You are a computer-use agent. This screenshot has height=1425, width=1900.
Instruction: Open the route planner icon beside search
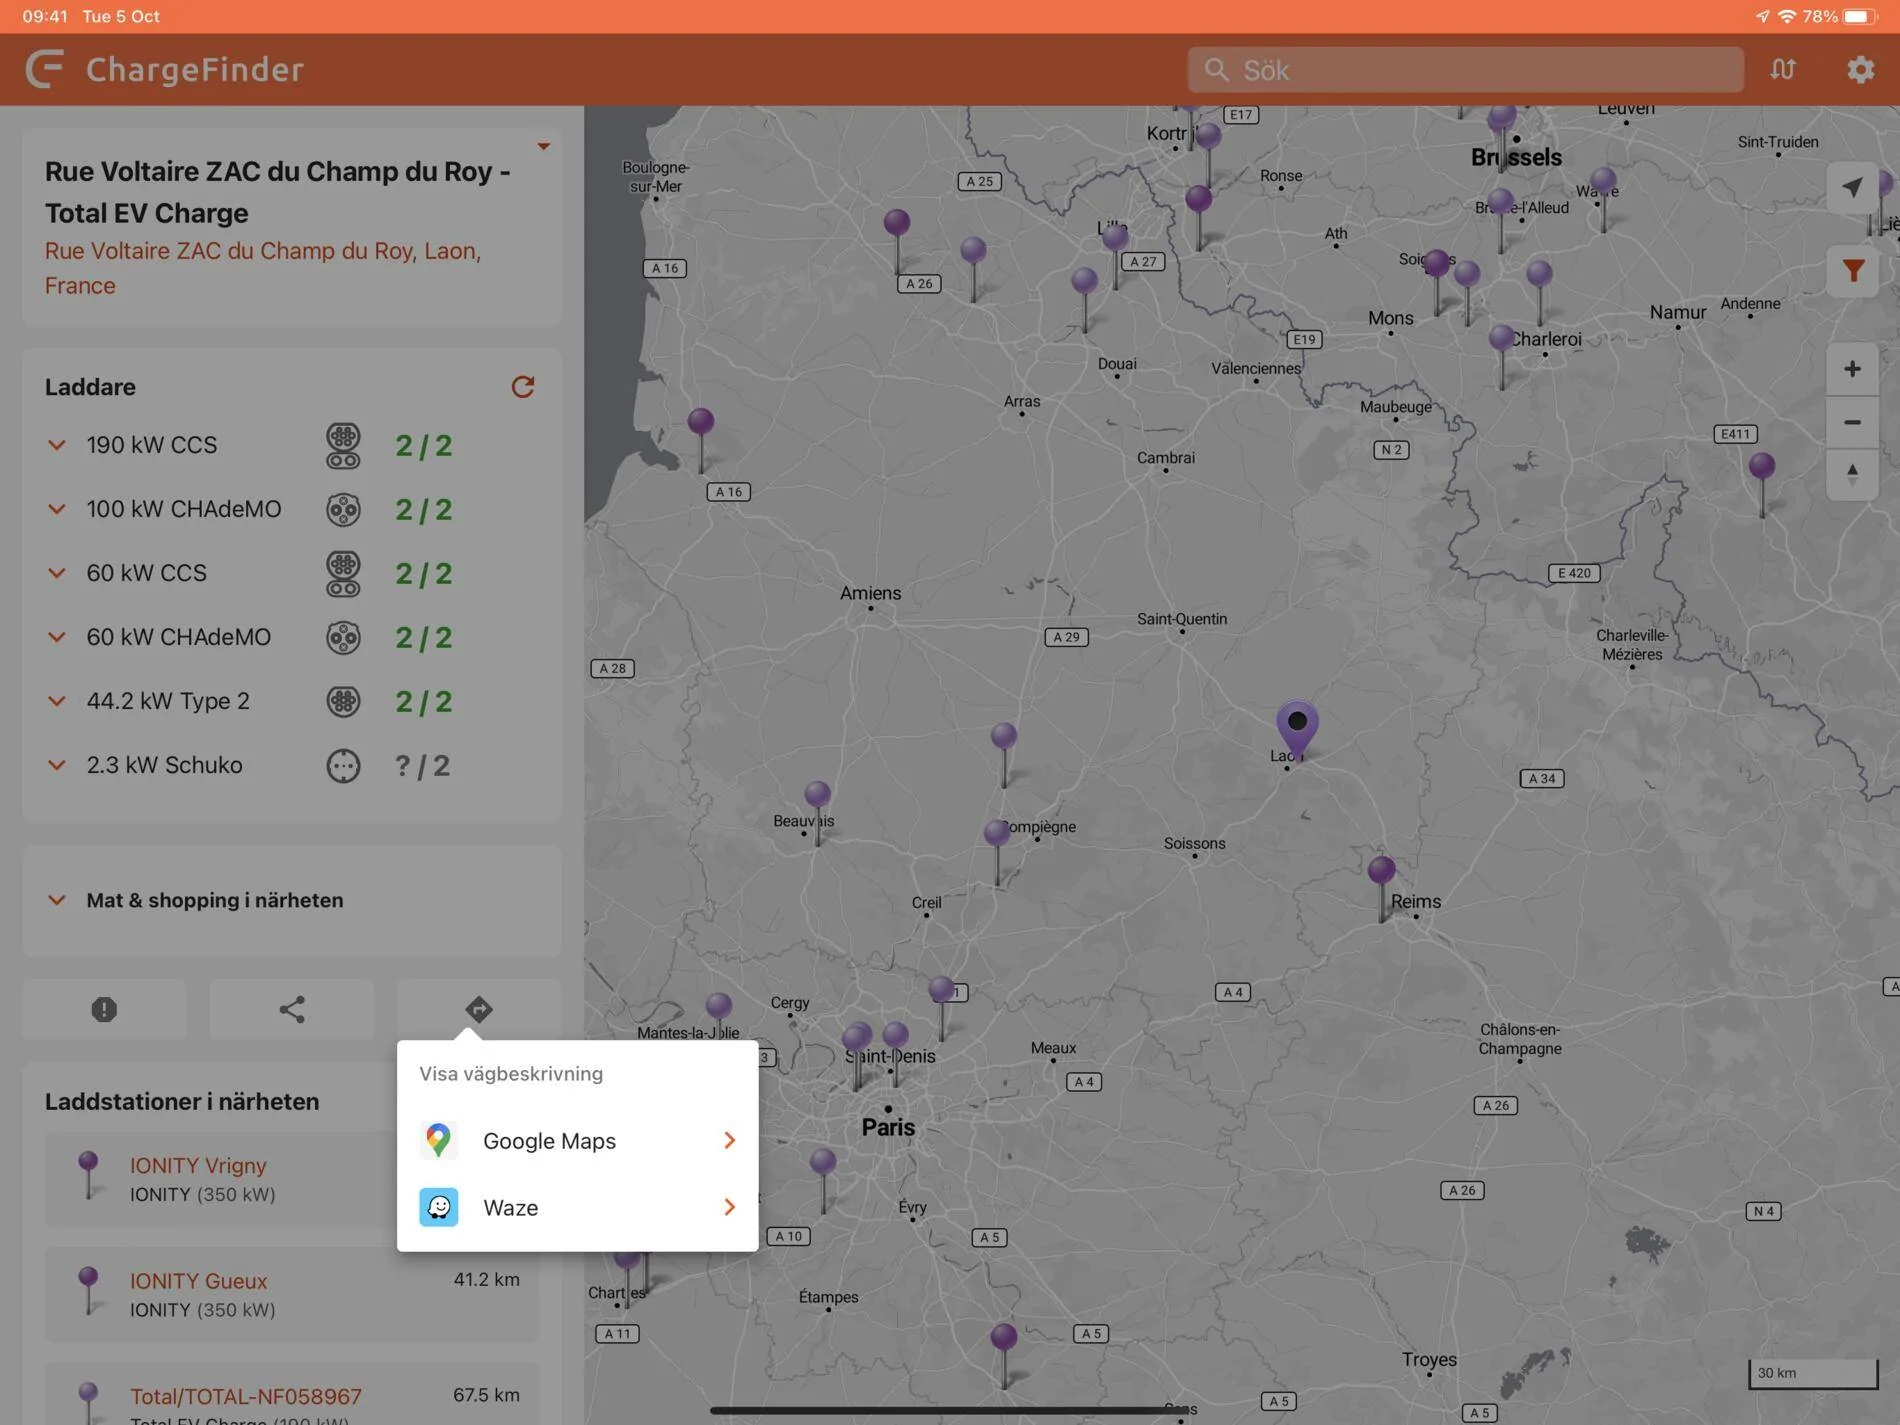[1783, 69]
